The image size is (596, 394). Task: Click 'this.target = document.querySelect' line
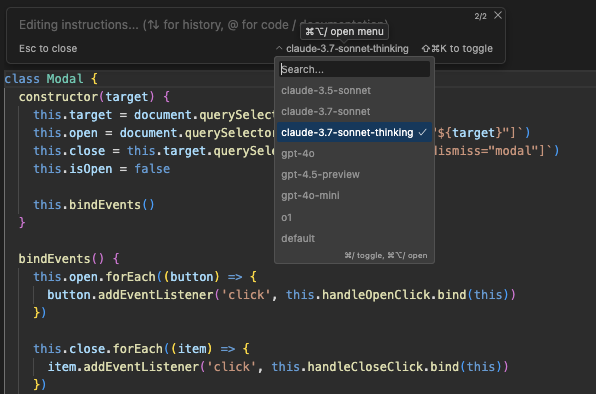pyautogui.click(x=154, y=115)
